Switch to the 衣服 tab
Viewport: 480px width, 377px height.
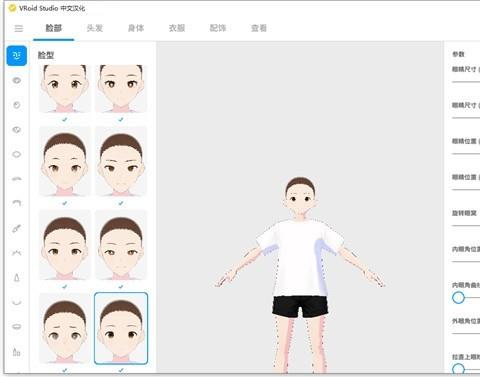[177, 28]
